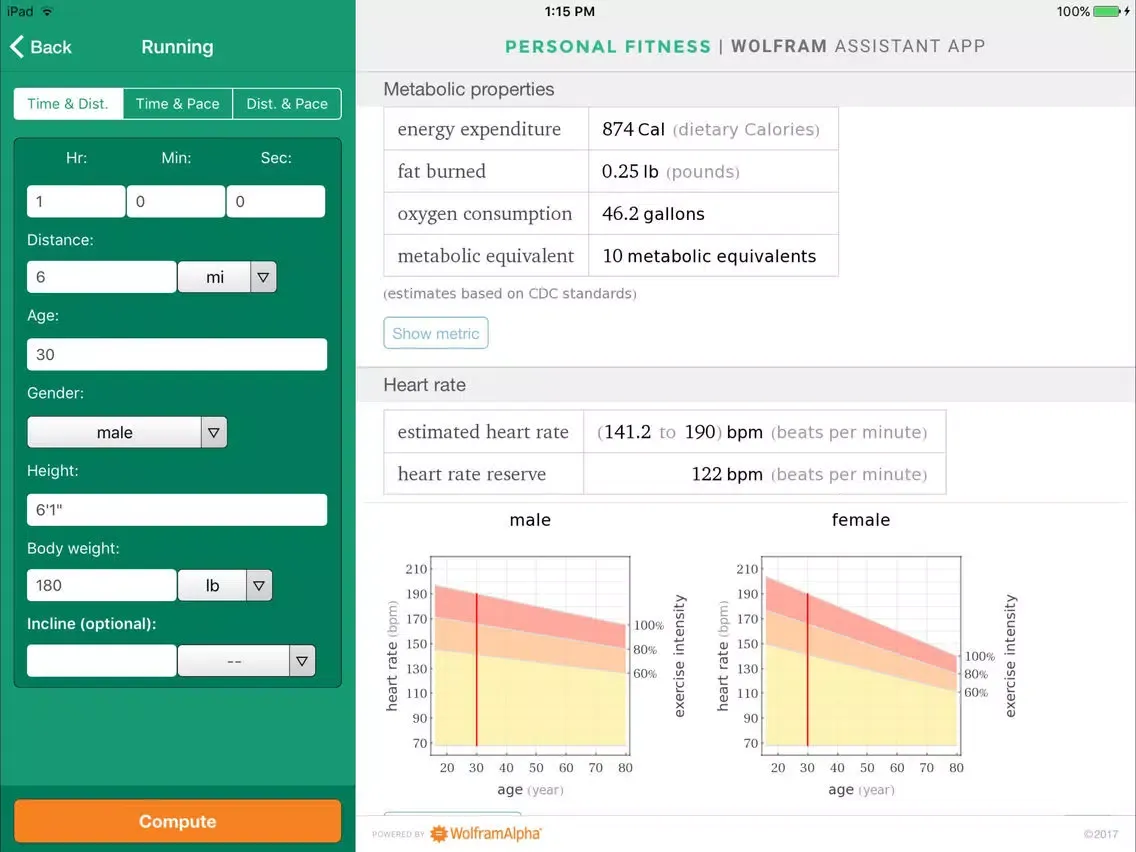Focus the Hr input field
This screenshot has height=852, width=1136.
coord(76,201)
